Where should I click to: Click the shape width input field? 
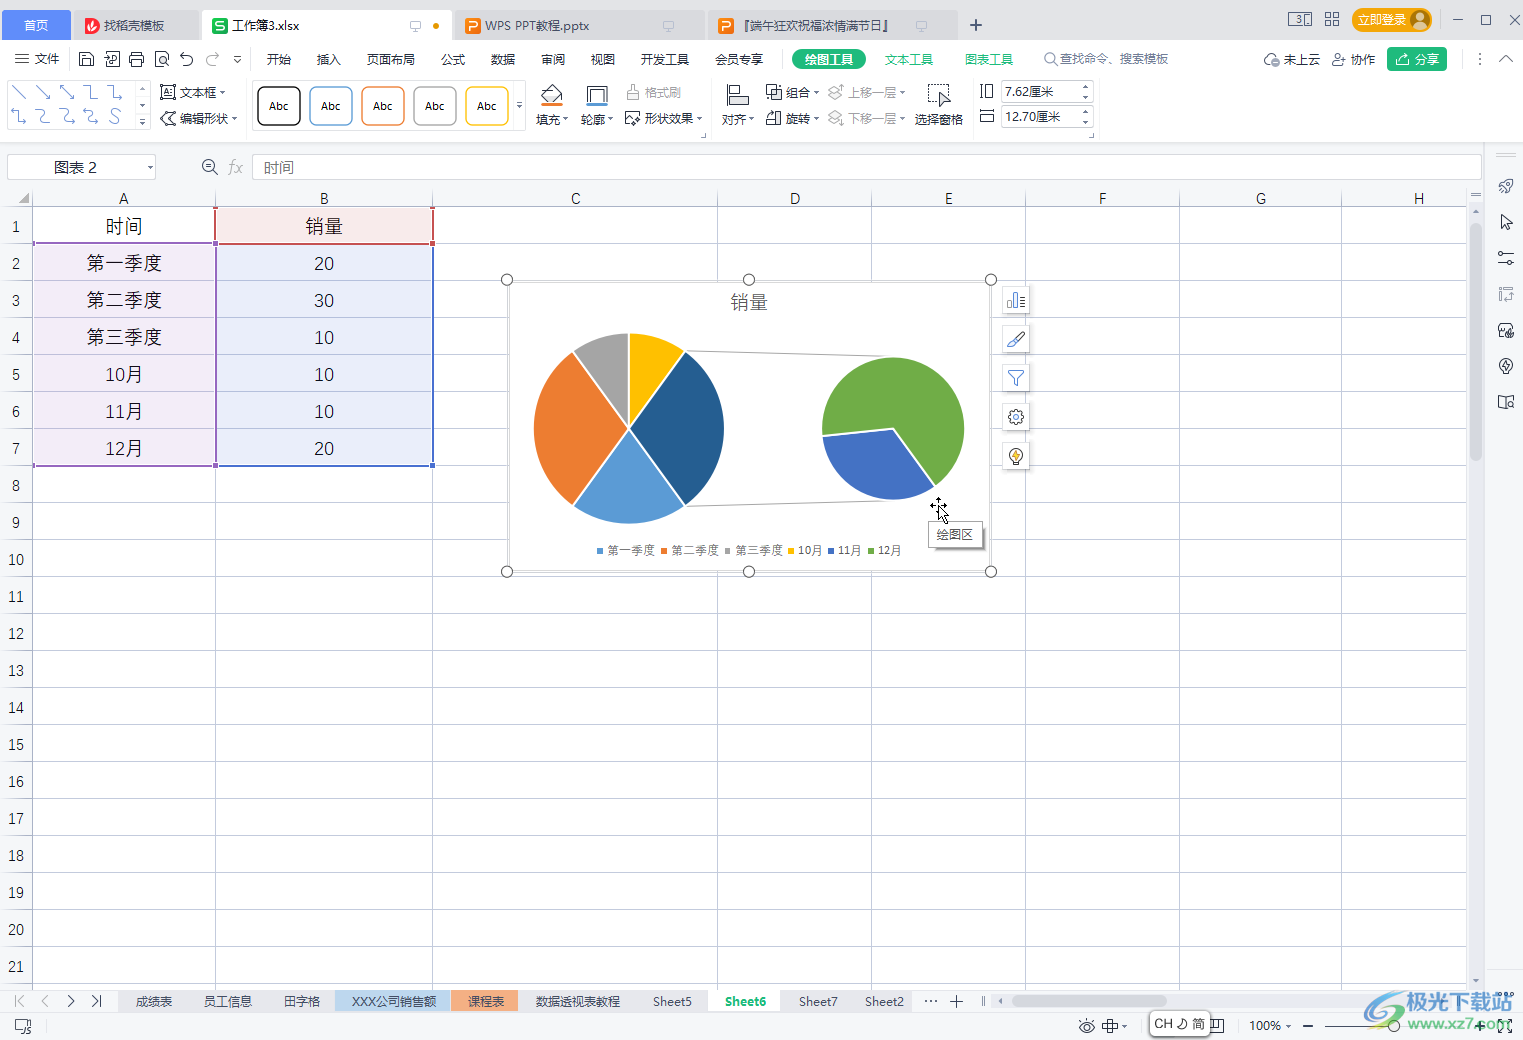point(1040,117)
